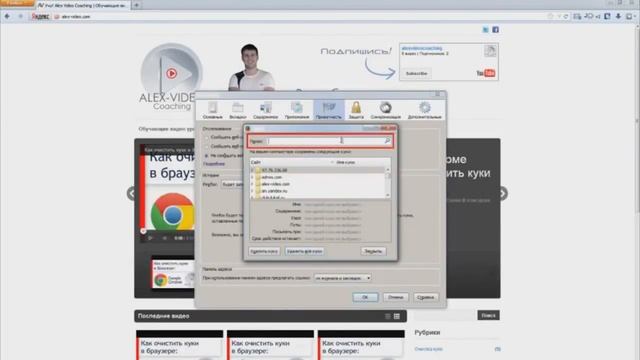The image size is (640, 360).
Task: Switch to the Содержимое options tab
Action: pos(265,110)
